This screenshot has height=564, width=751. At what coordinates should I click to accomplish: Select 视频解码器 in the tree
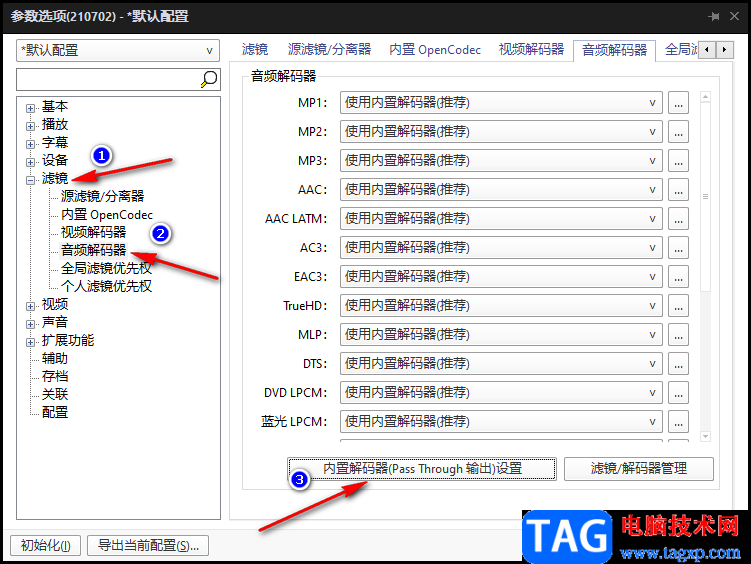click(93, 232)
